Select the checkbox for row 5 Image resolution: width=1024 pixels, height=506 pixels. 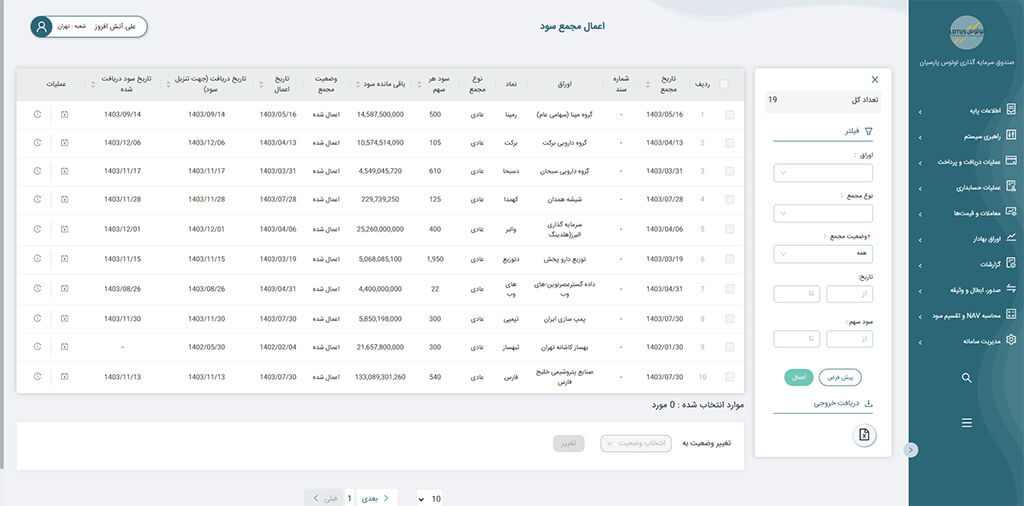[x=729, y=230]
